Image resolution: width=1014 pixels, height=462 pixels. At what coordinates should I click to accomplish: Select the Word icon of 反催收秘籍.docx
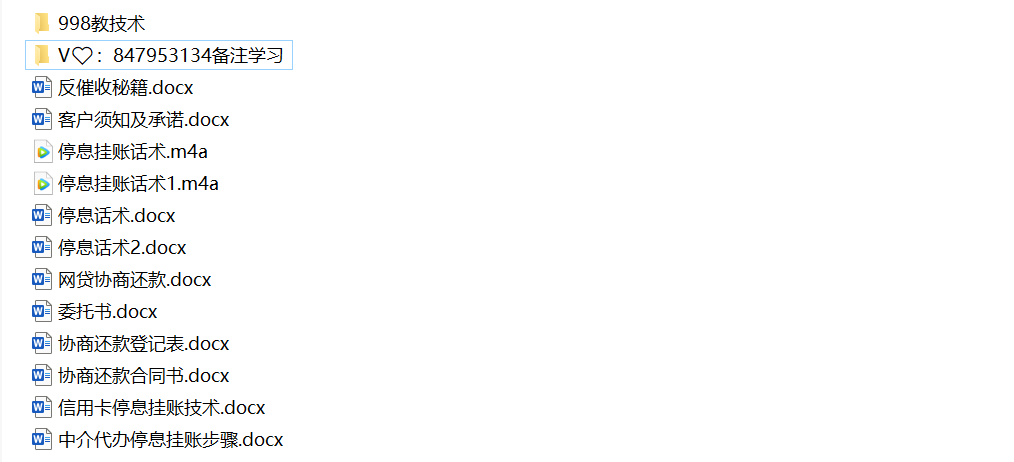[42, 87]
